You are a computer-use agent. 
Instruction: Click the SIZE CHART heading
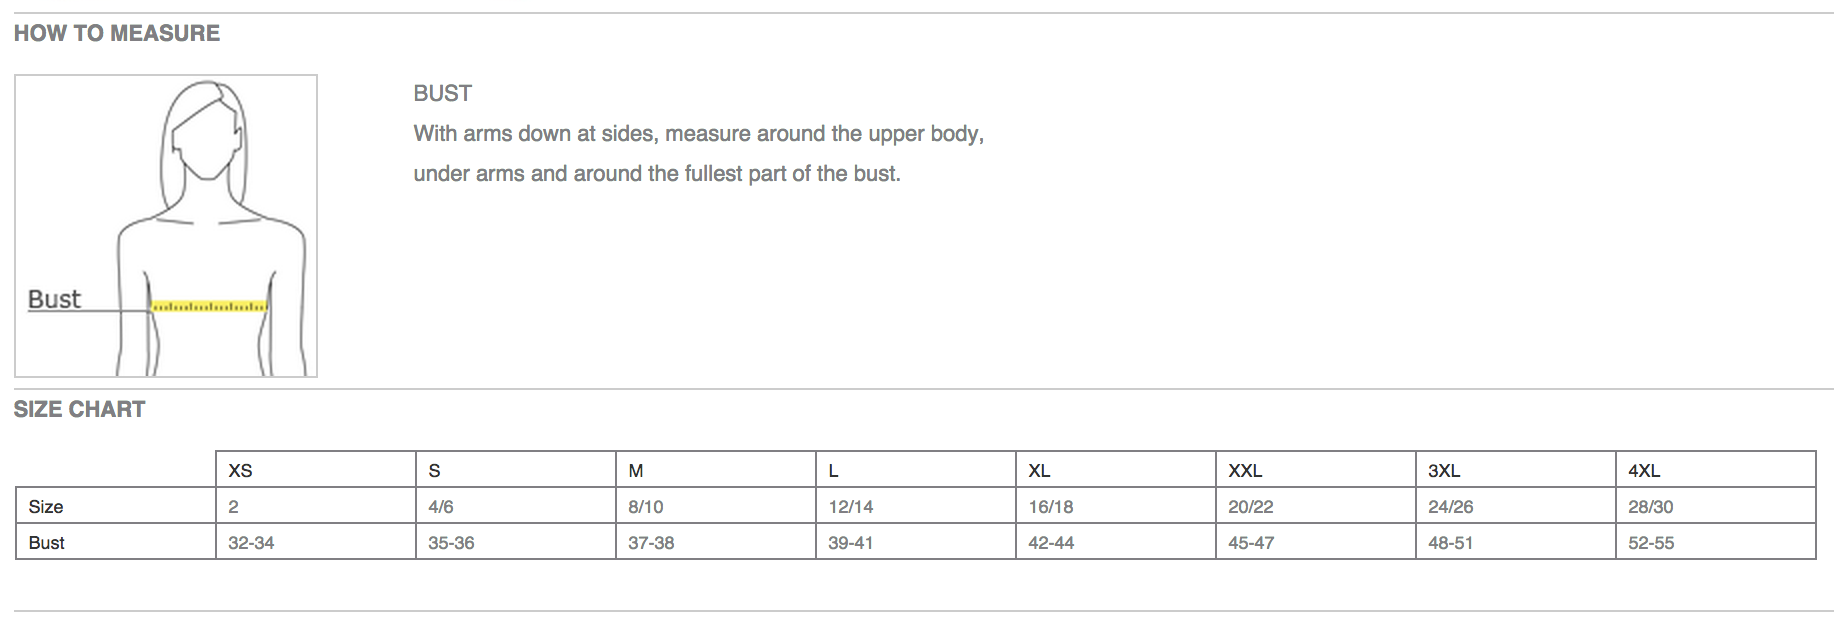coord(79,409)
